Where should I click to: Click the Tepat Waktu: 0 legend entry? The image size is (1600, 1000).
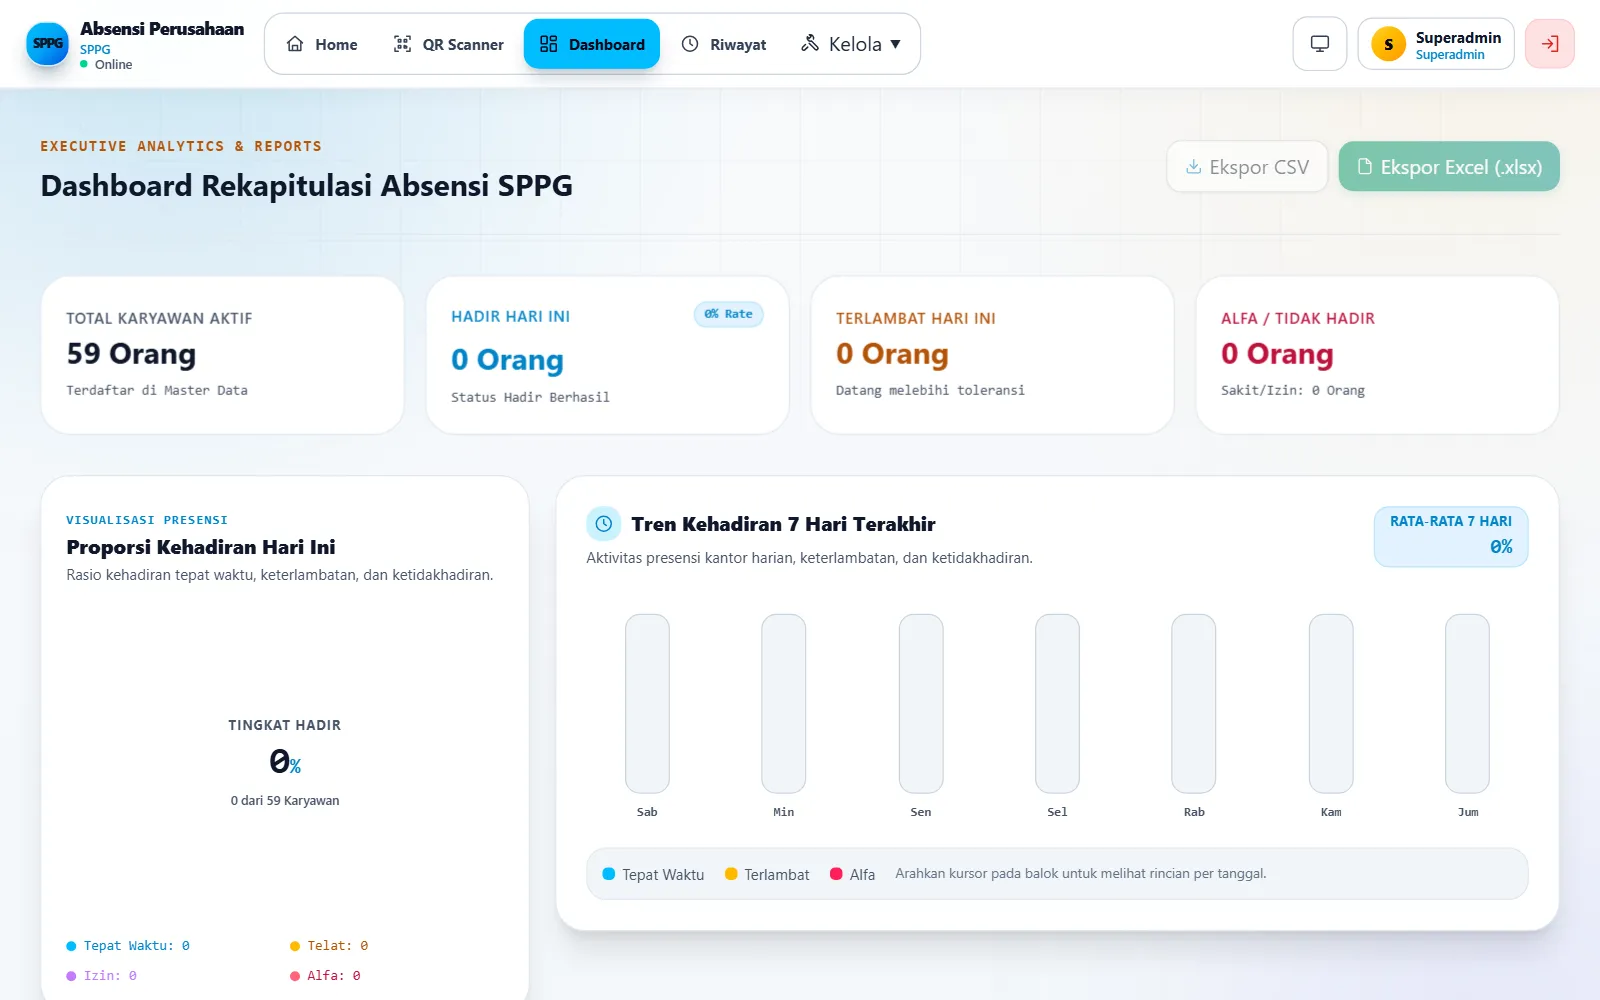click(x=128, y=946)
